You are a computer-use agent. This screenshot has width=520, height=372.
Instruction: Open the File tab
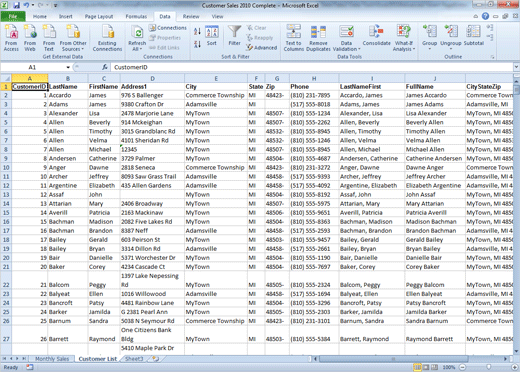coord(13,16)
